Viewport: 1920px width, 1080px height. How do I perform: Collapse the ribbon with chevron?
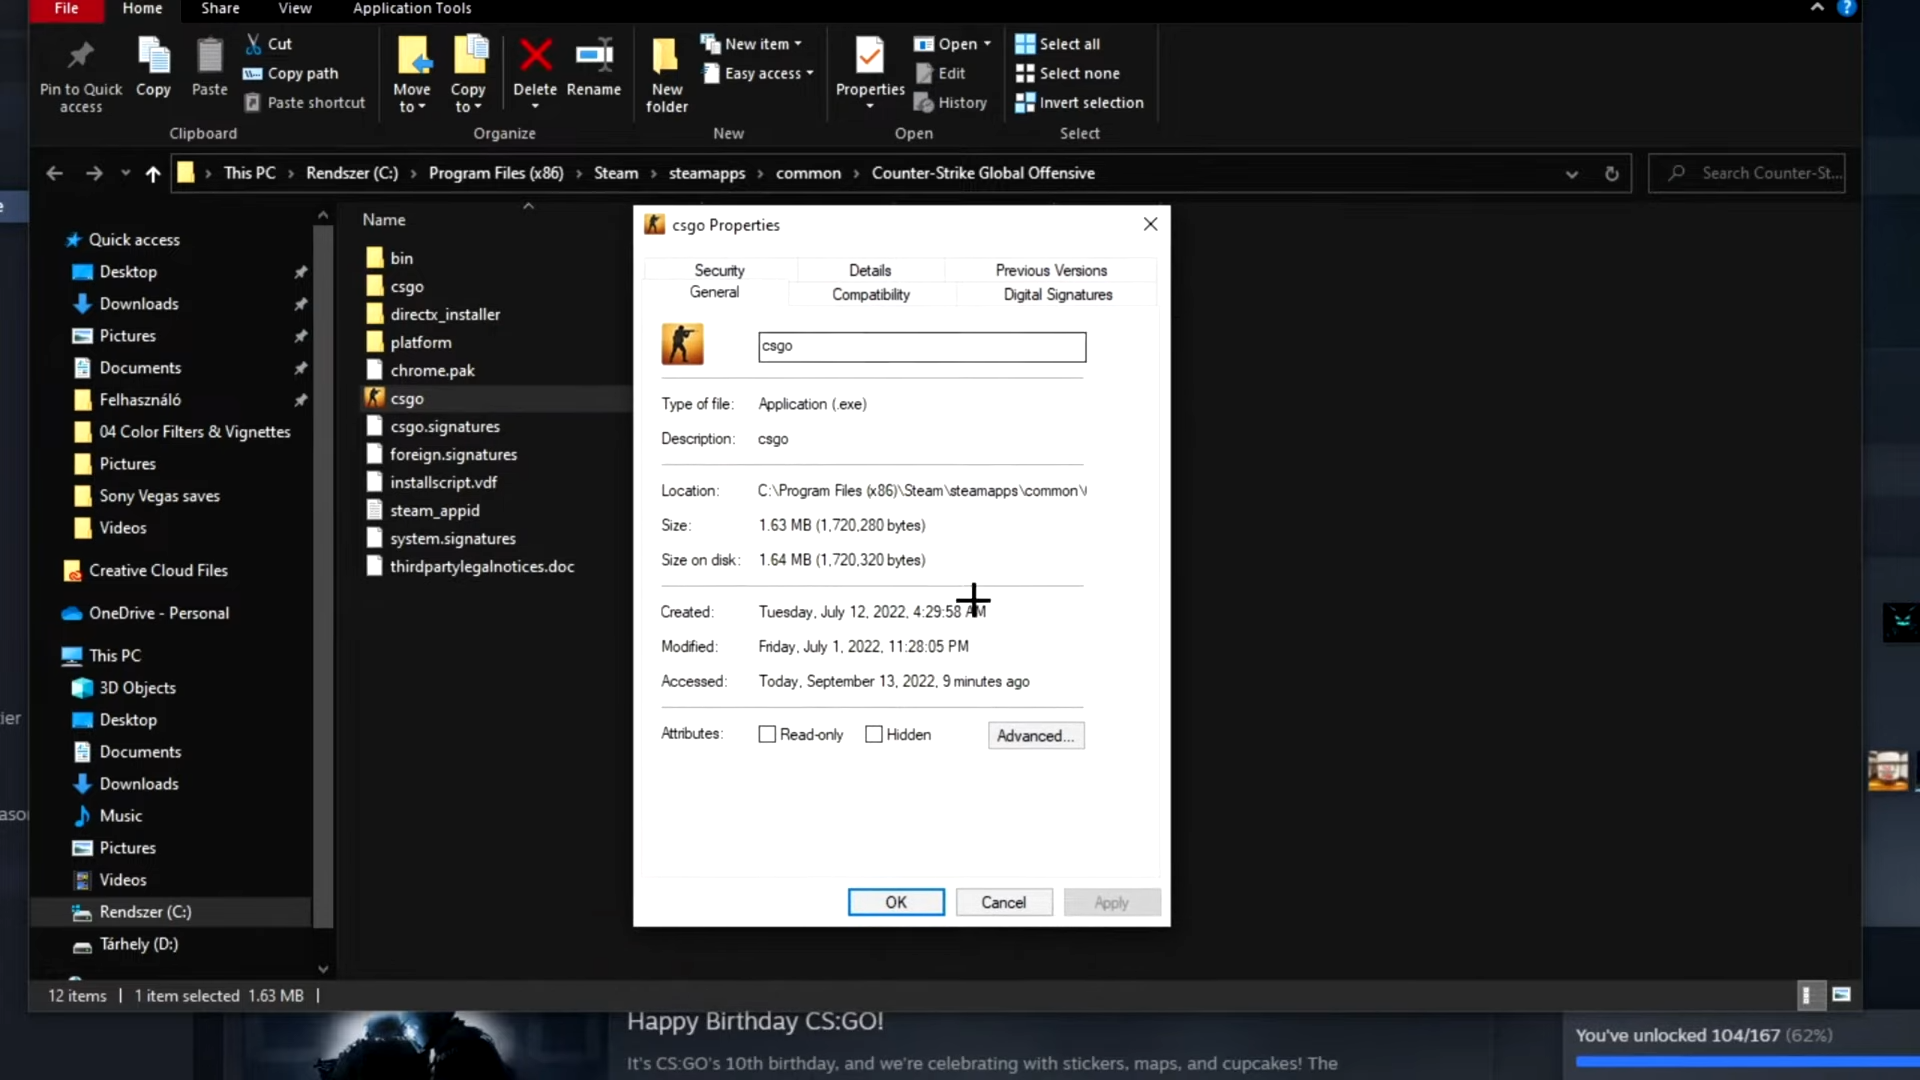1817,8
